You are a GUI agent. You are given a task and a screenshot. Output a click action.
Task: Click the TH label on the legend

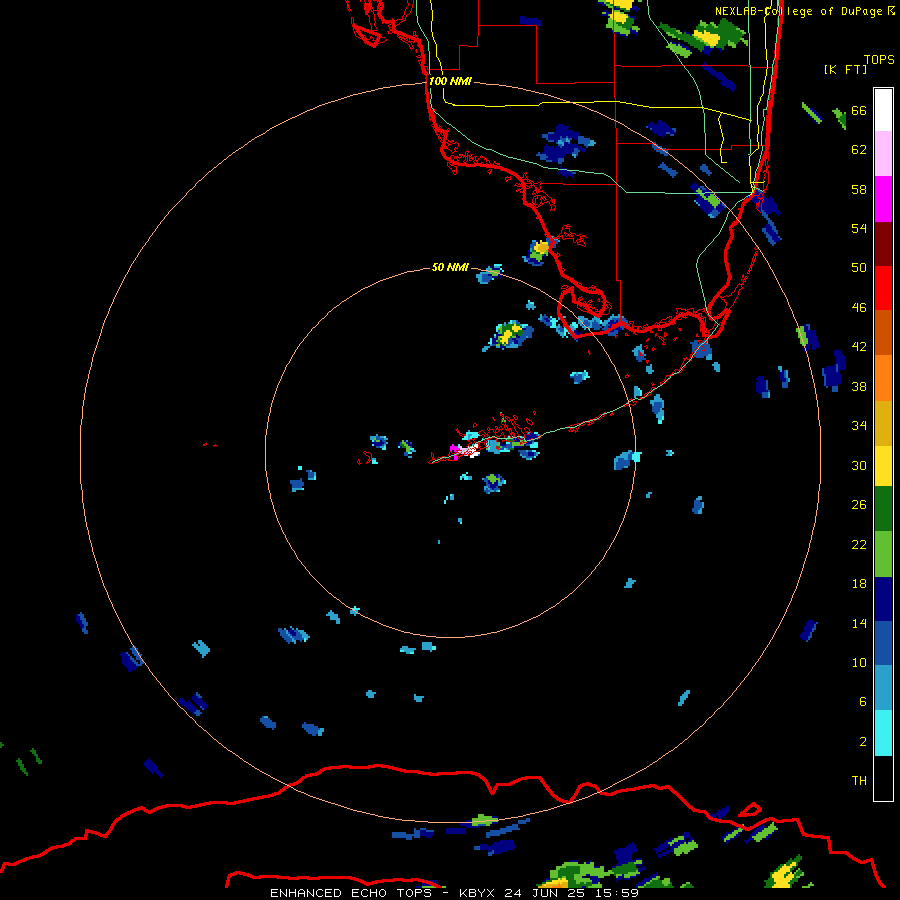(x=859, y=781)
